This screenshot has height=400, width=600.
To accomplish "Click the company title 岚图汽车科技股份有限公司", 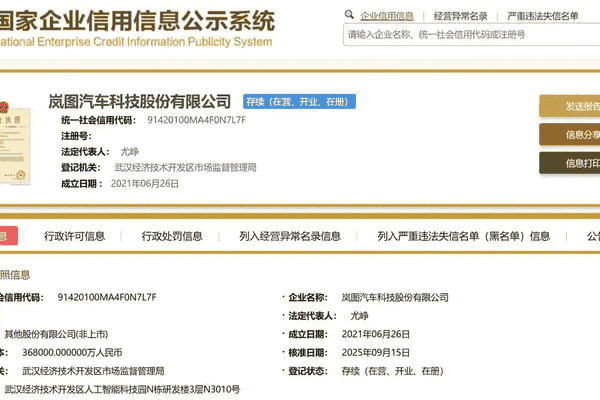I will pos(139,101).
